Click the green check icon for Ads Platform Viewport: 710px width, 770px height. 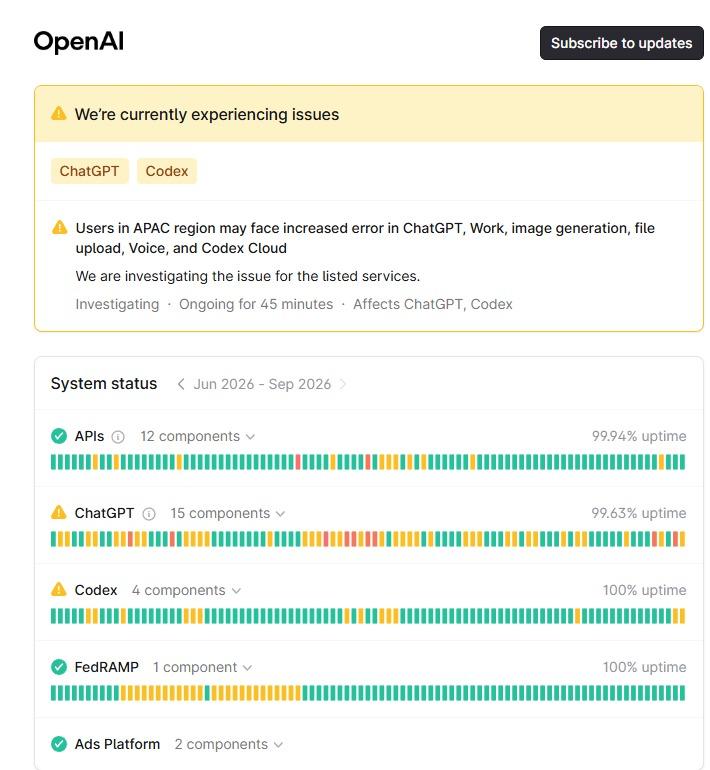59,744
